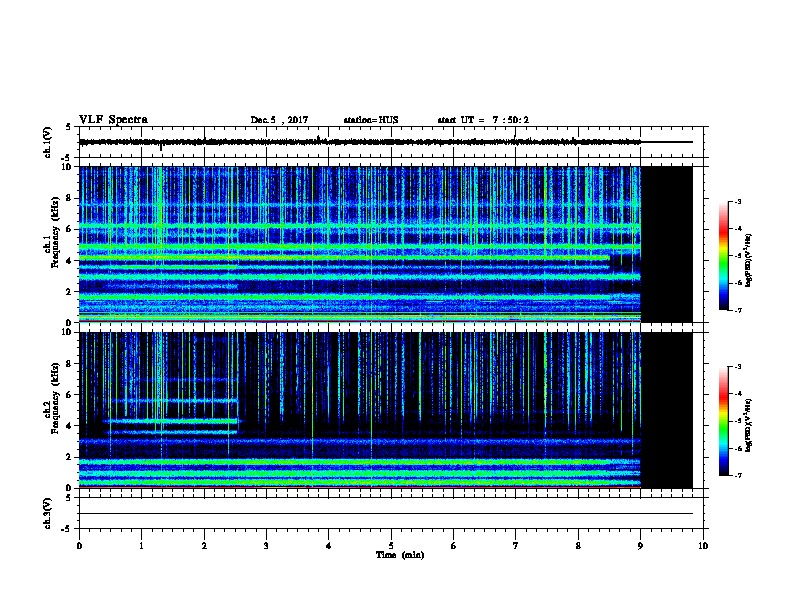This screenshot has width=792, height=612.
Task: Click the "-3" tick on ch.1 colorbar
Action: [737, 201]
